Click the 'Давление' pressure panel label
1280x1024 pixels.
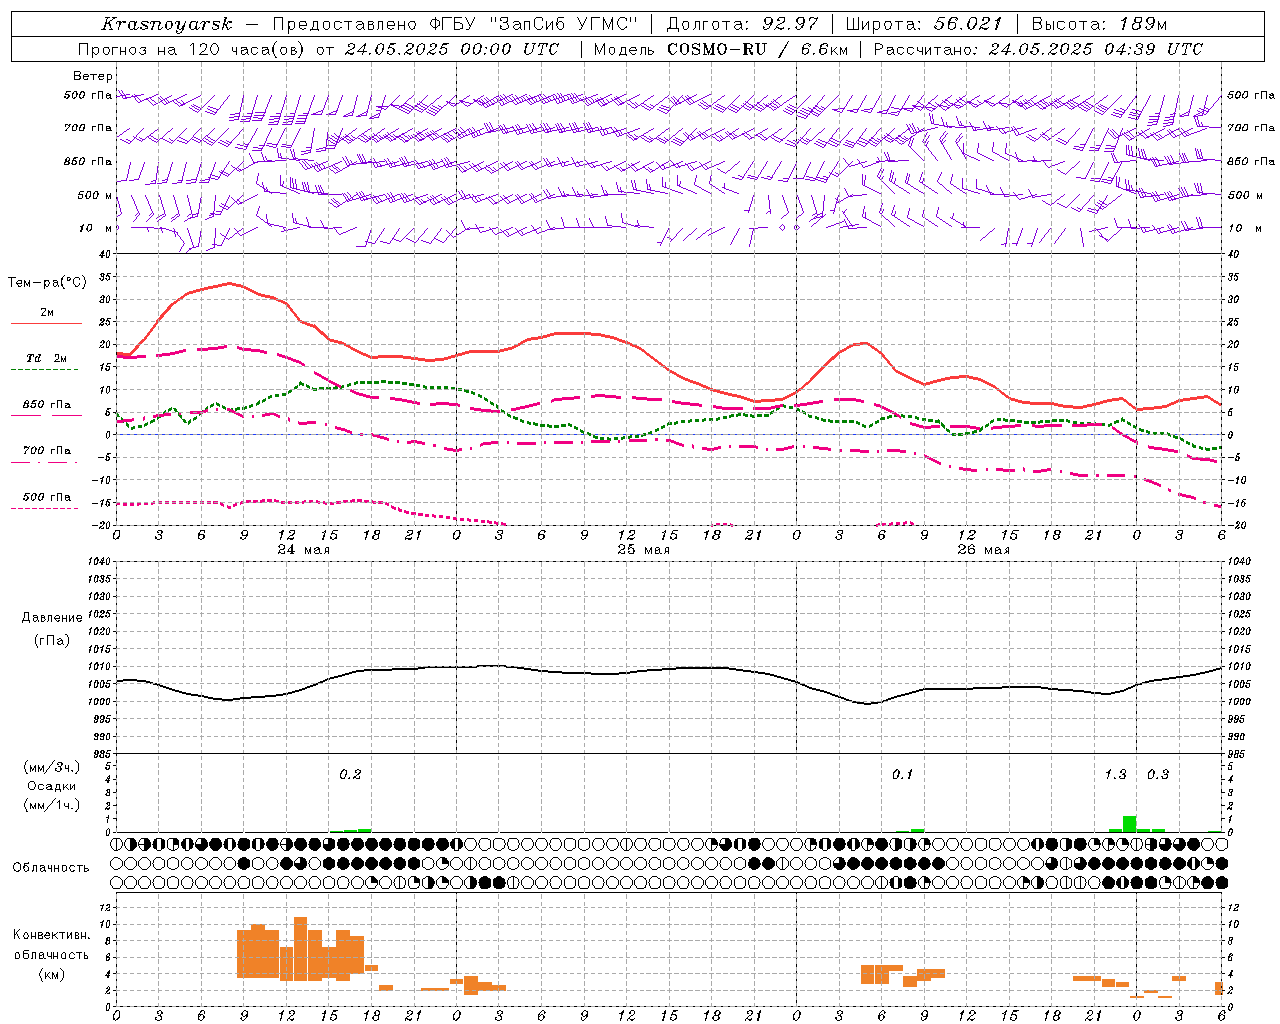pos(52,618)
